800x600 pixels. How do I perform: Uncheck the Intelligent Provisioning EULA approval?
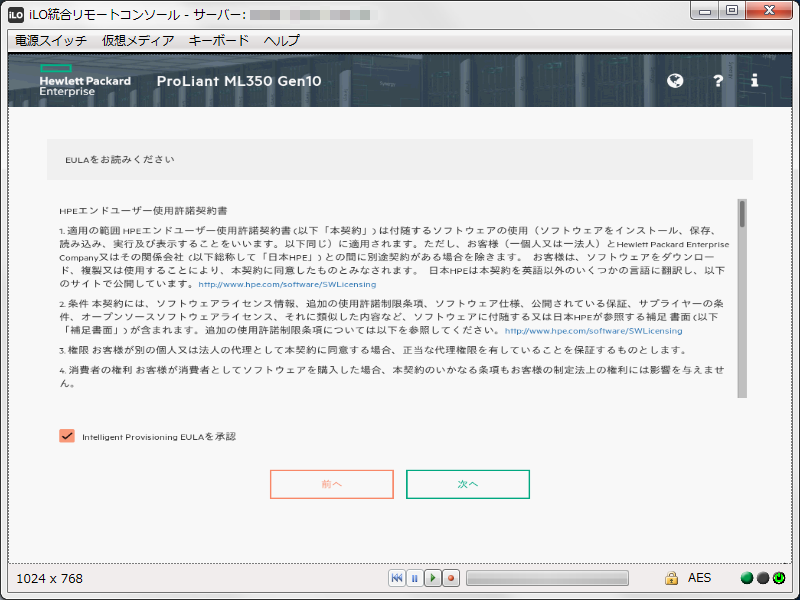66,435
